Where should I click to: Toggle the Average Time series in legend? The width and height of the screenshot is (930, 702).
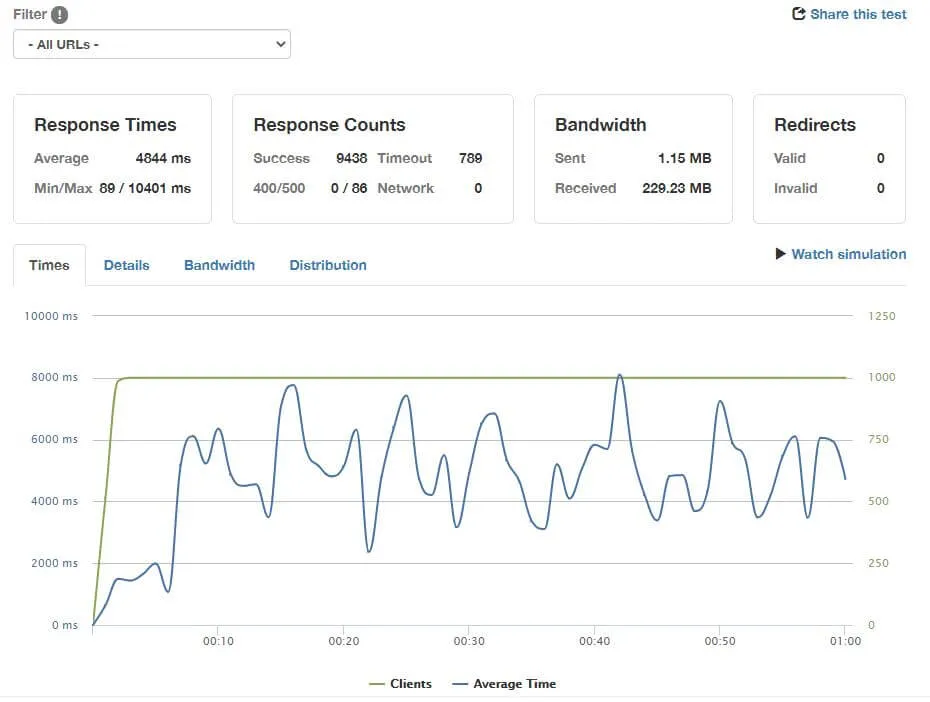click(x=504, y=684)
